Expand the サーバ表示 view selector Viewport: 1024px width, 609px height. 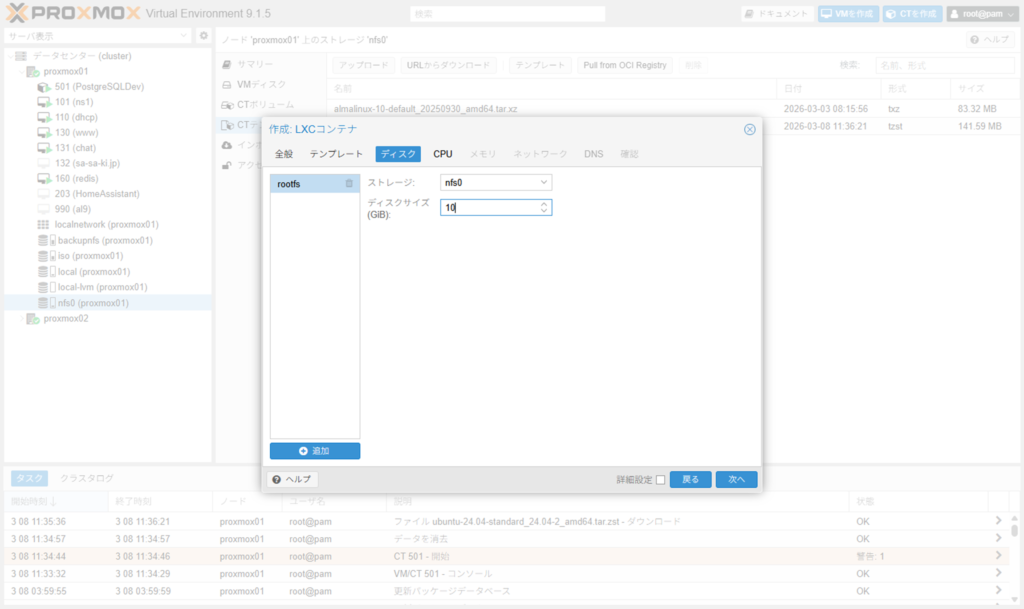[183, 36]
